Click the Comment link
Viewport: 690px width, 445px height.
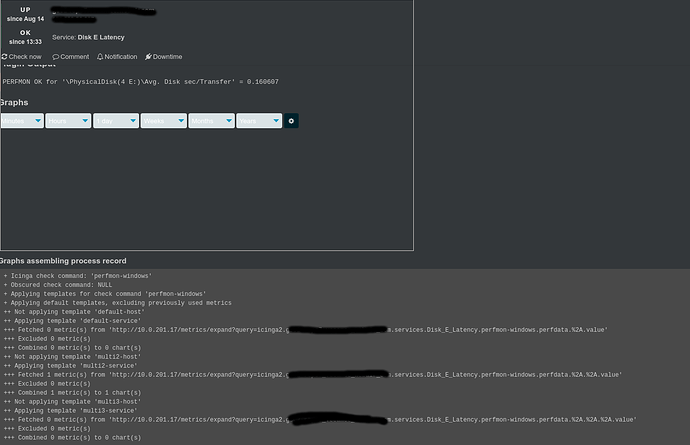click(x=71, y=57)
